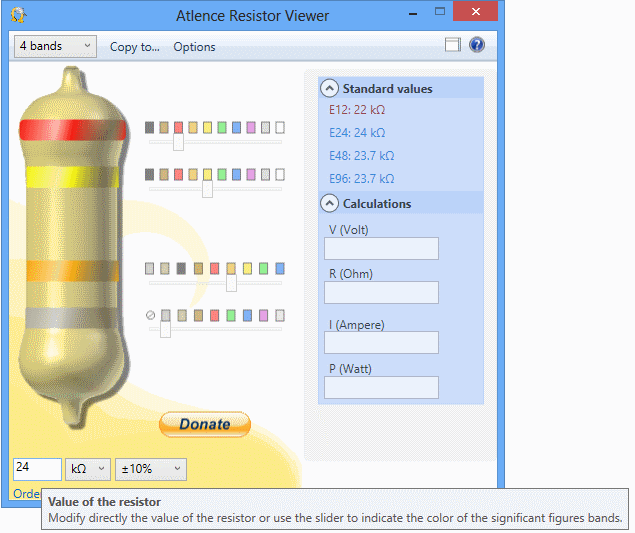
Task: Pick red swatch for the first band
Action: (x=178, y=128)
